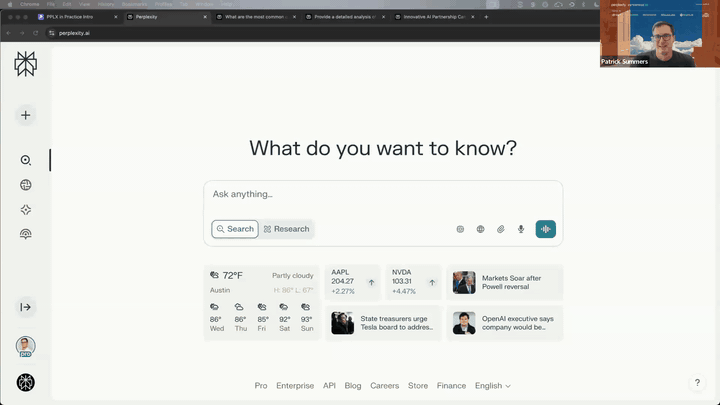
Task: Open the model selector chip icon
Action: click(x=460, y=229)
